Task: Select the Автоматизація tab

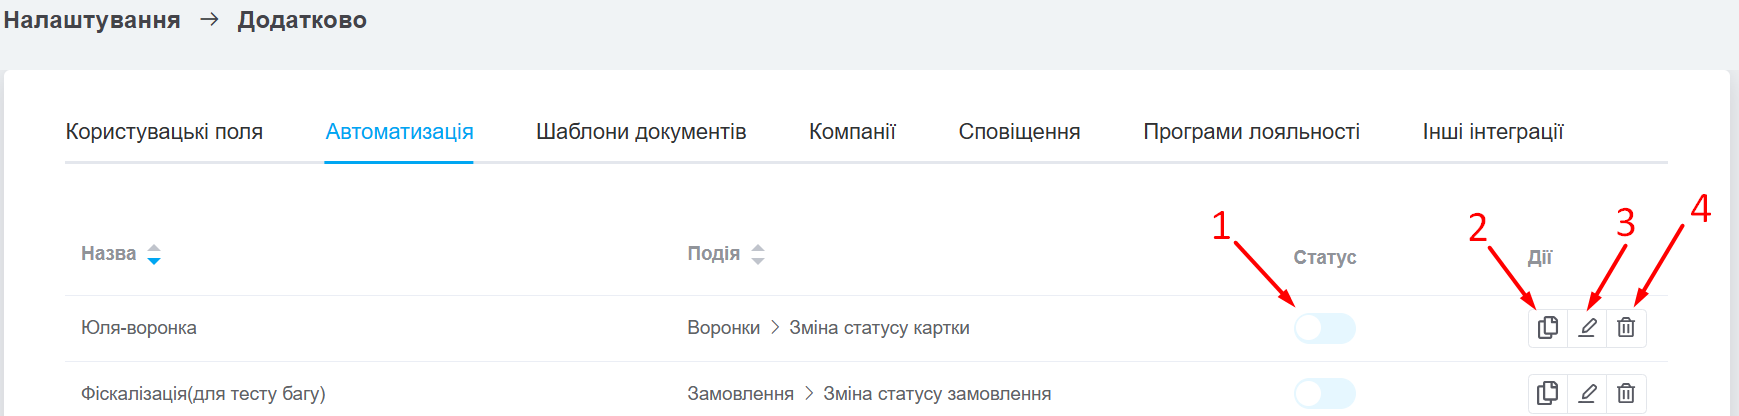Action: [399, 132]
